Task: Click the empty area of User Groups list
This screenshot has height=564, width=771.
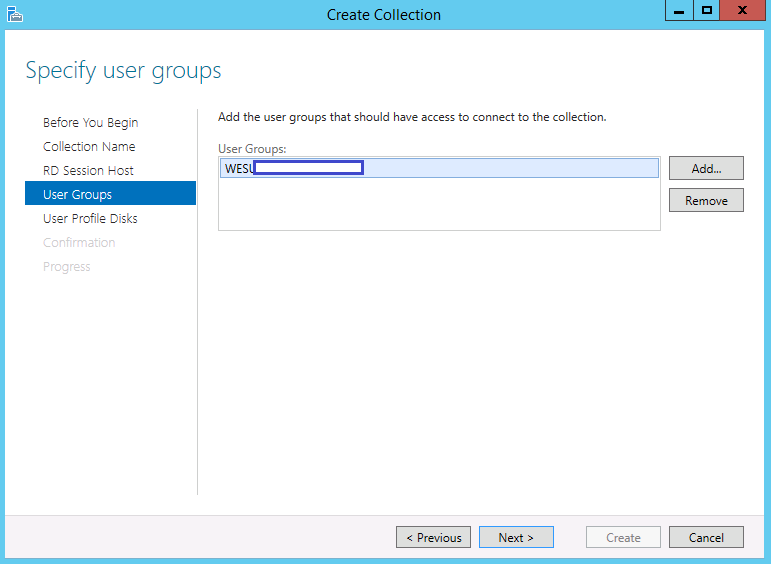Action: click(x=439, y=204)
